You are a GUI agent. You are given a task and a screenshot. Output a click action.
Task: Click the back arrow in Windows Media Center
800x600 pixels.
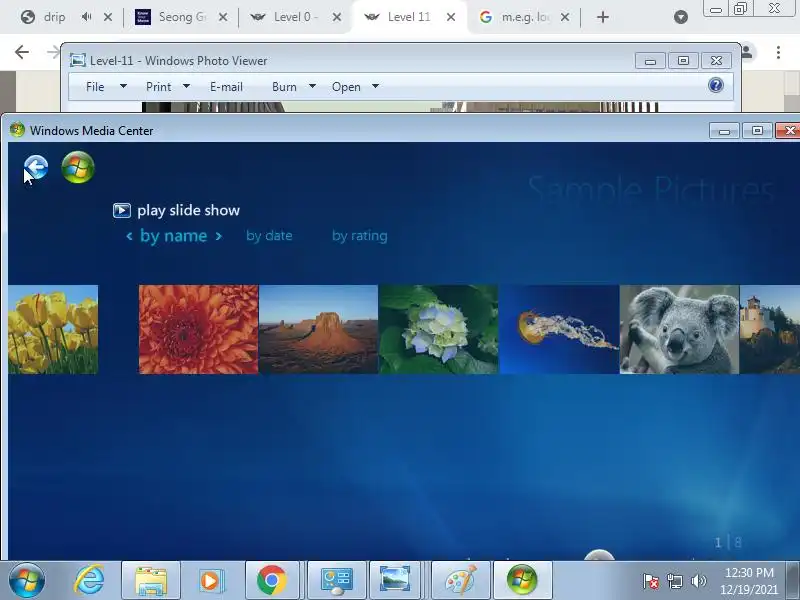tap(36, 167)
